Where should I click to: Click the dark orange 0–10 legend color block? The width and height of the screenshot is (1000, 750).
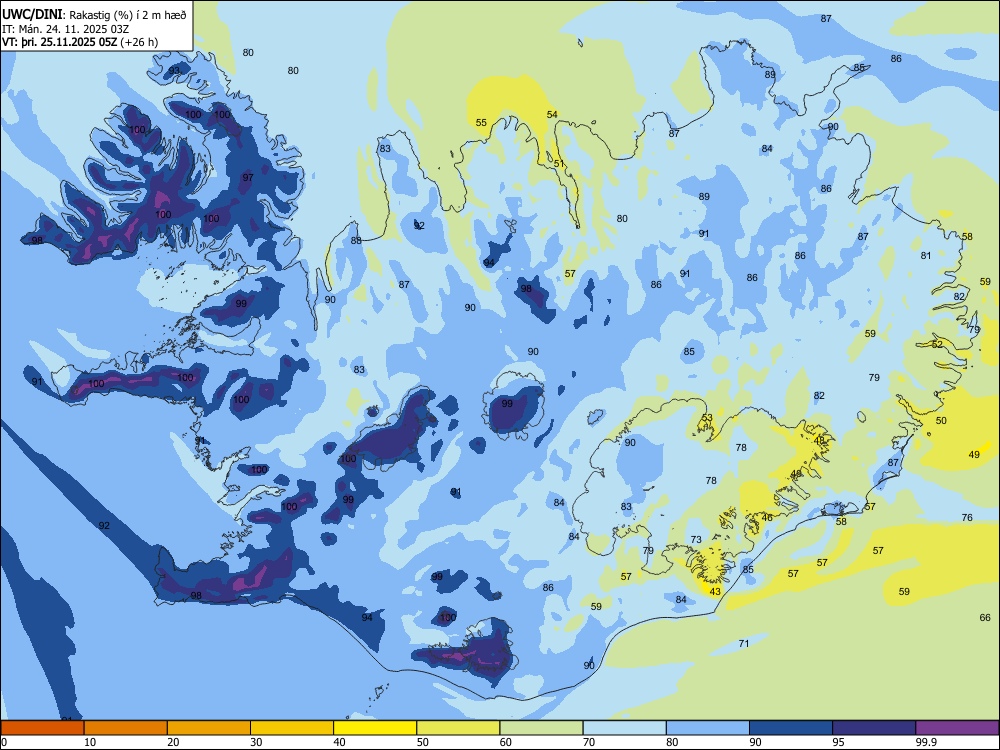click(42, 728)
